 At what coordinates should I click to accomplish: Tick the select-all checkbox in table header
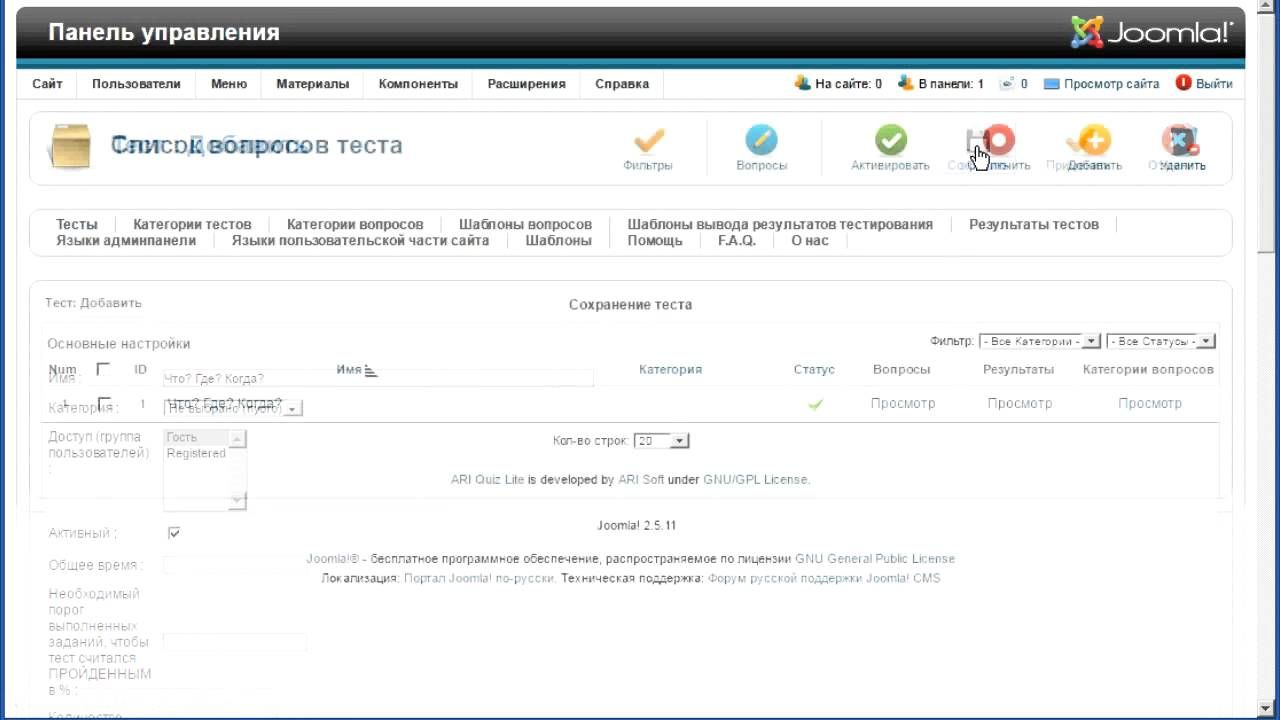pyautogui.click(x=103, y=369)
